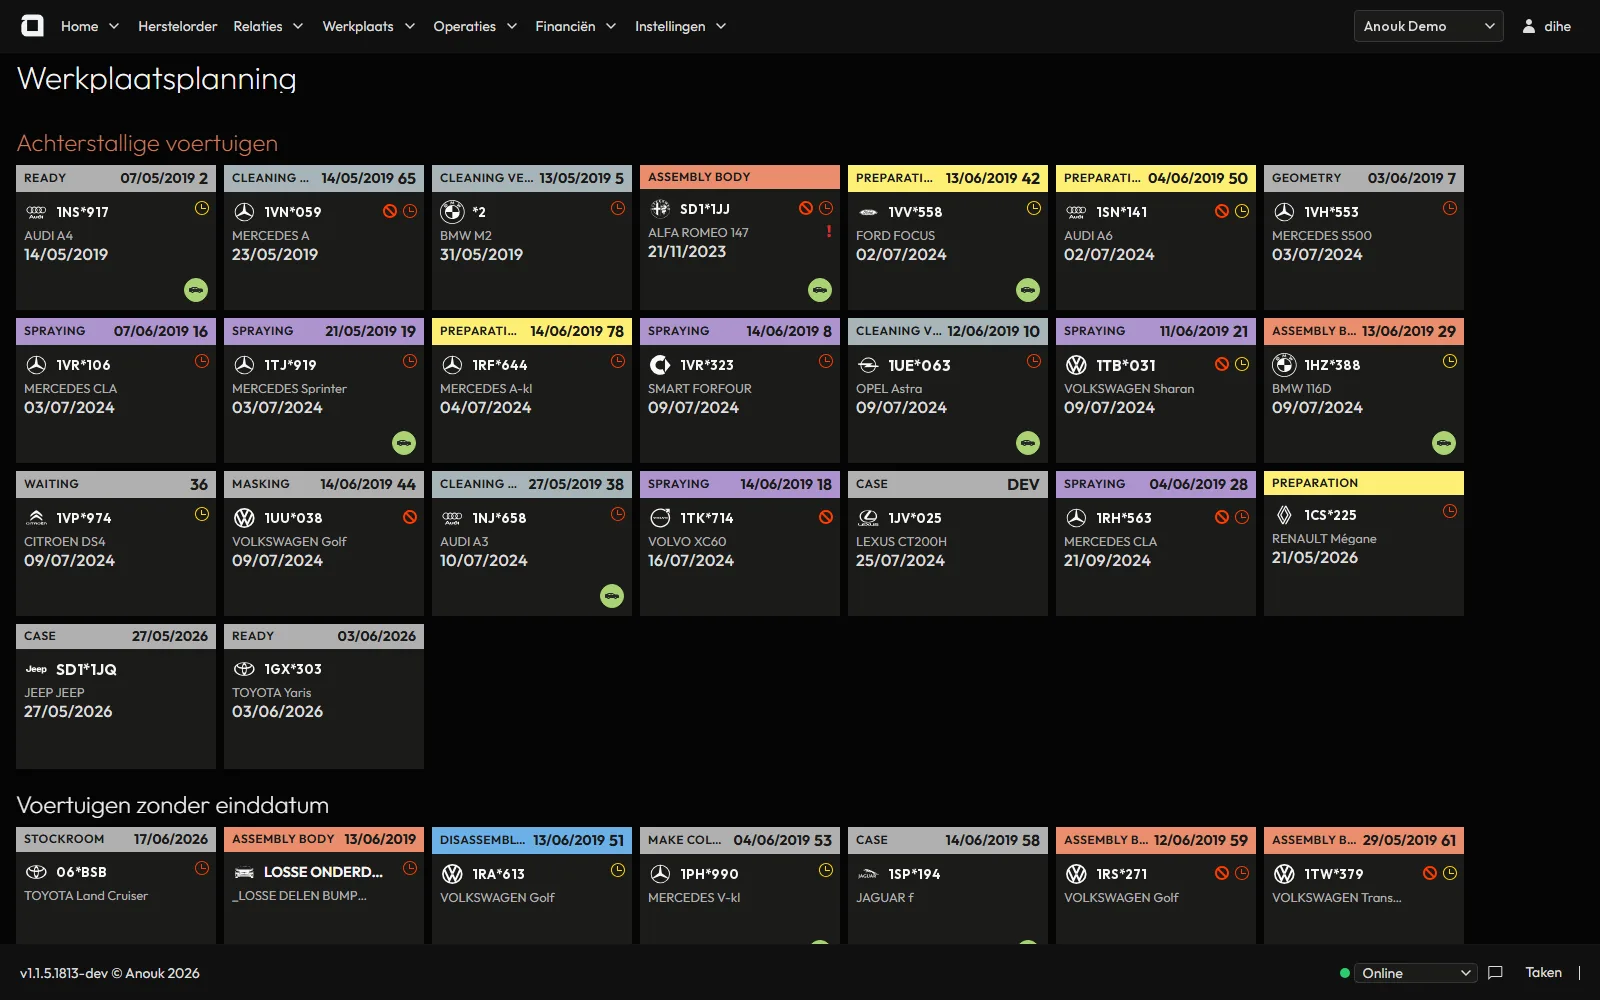
Task: Click the yellow PREPARATION header on 1CS*225 card
Action: 1364,483
